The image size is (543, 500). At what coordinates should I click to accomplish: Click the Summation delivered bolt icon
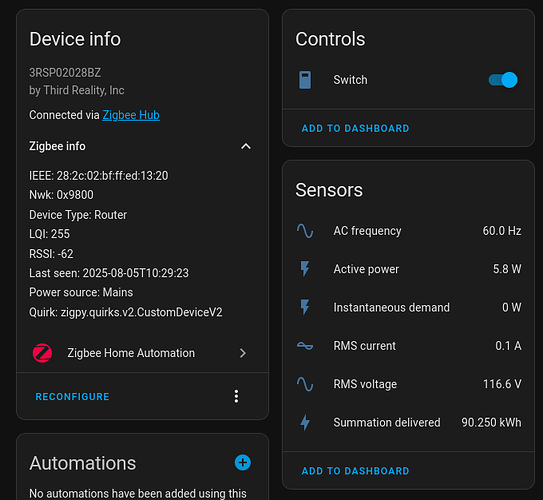tap(305, 422)
